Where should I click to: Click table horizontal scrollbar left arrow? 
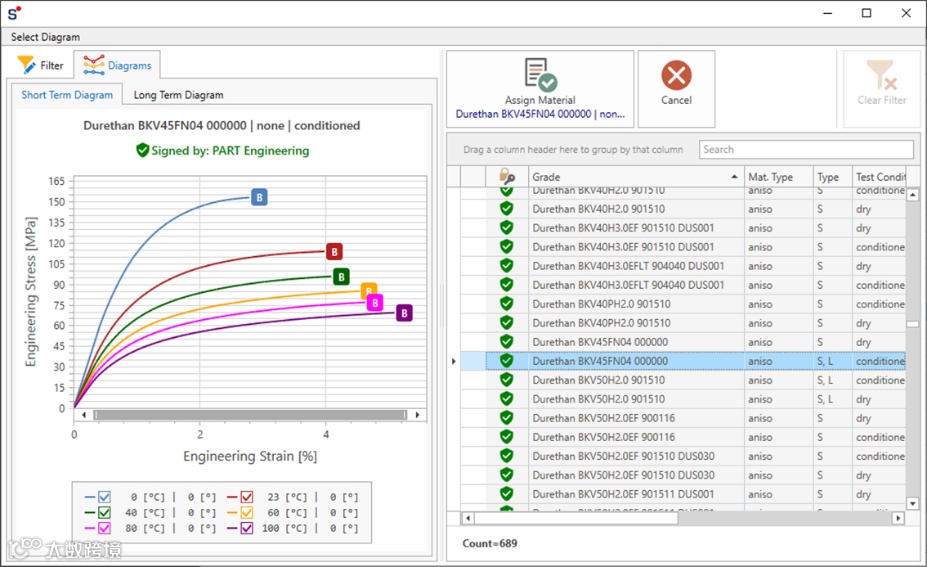tap(468, 519)
